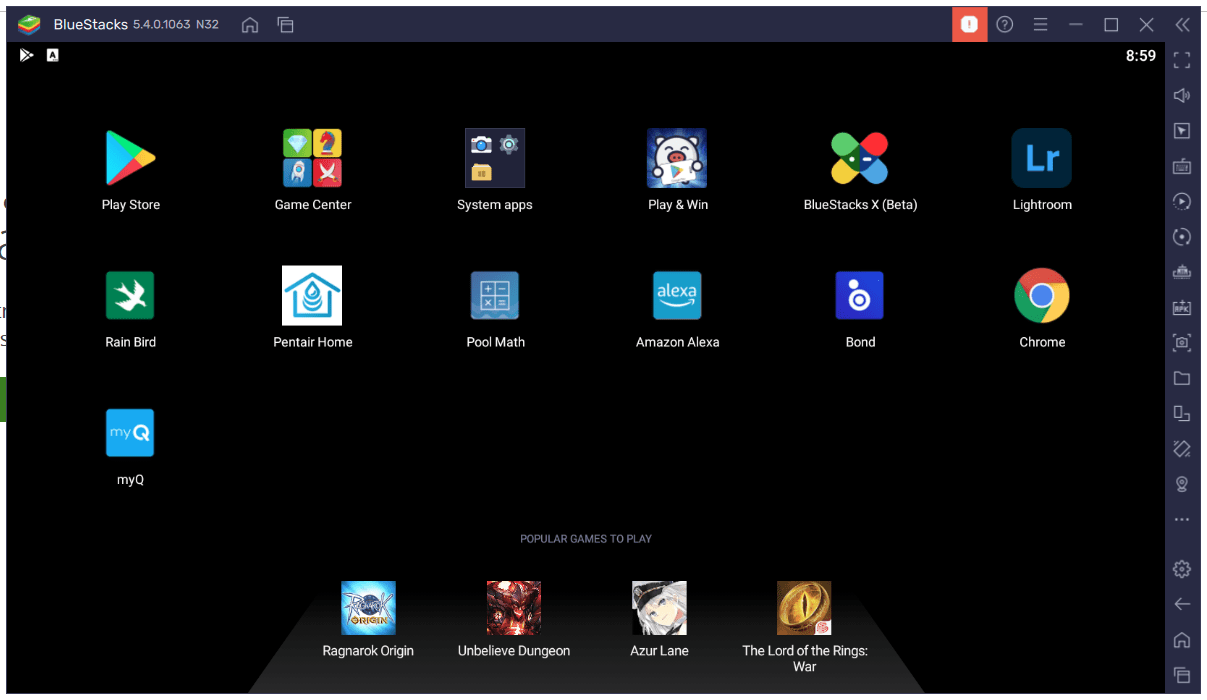Open the help question-mark icon
Viewport: 1207px width, 700px height.
pos(1005,24)
